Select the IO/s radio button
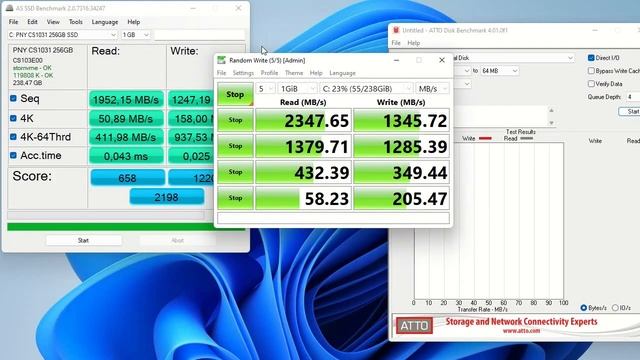The image size is (640, 360). (615, 308)
